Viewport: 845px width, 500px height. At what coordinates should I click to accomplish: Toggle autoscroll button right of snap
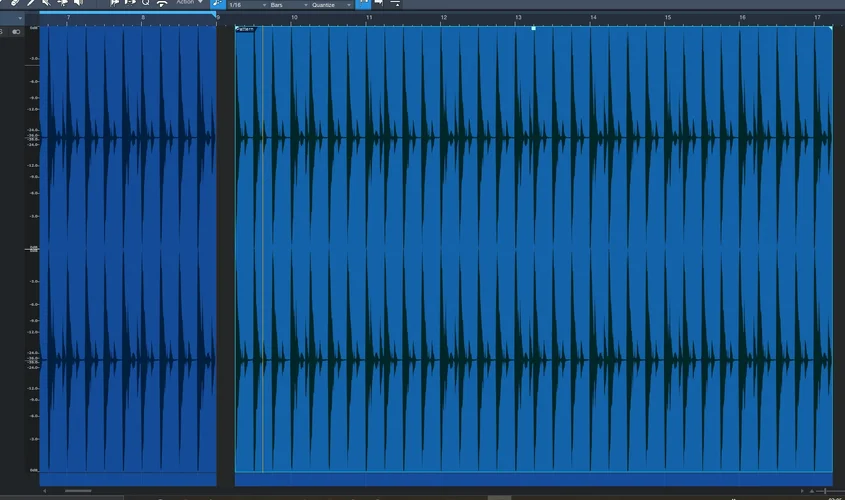379,4
